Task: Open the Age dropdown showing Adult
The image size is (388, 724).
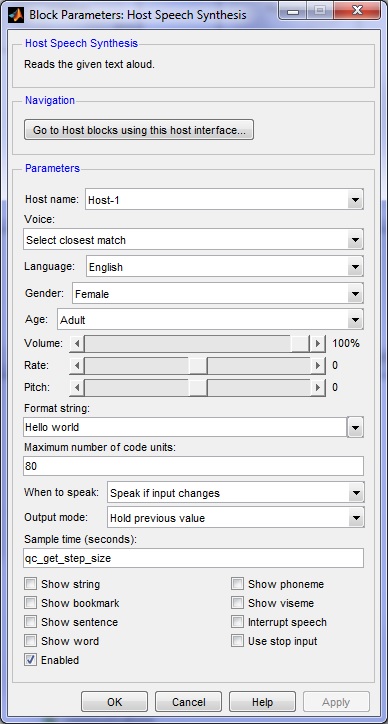Action: pyautogui.click(x=210, y=320)
